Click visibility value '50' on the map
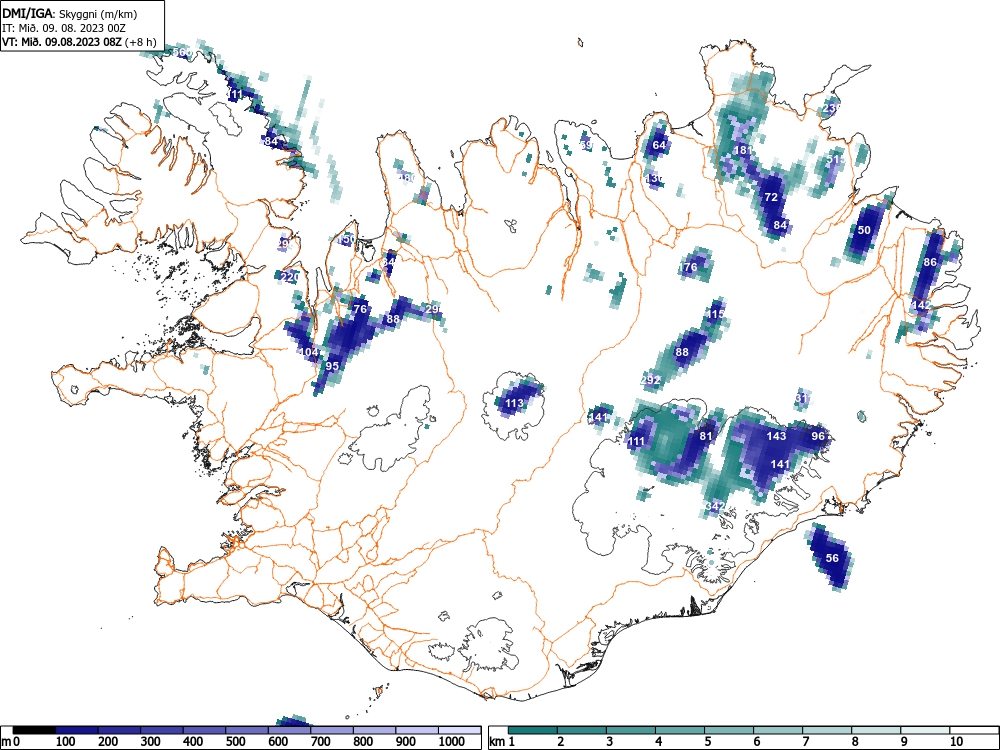This screenshot has height=750, width=1000. (x=864, y=230)
